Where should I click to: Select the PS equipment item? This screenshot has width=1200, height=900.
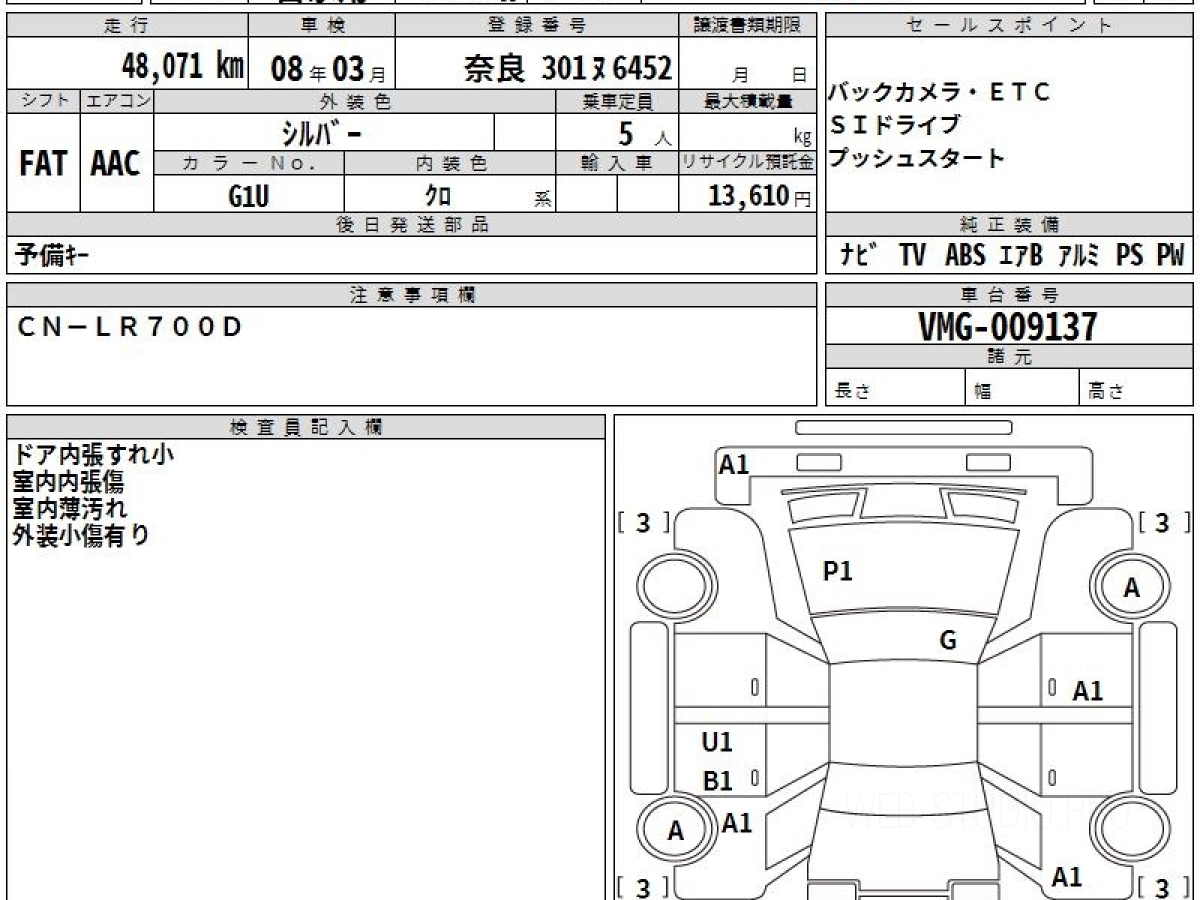pyautogui.click(x=1130, y=255)
